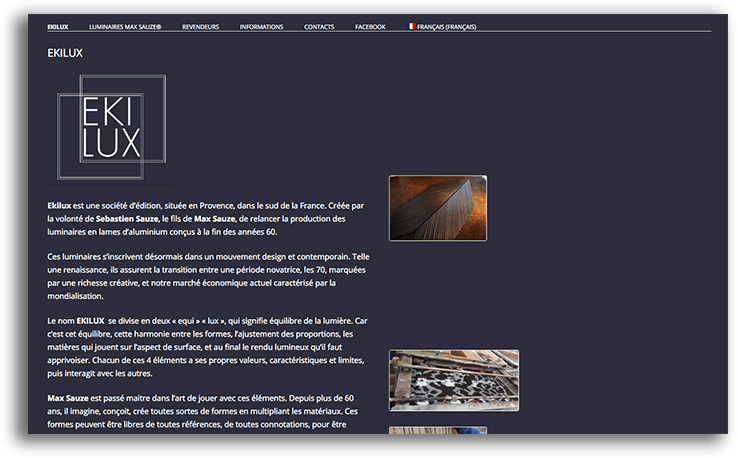
Task: Go to the Revendeurs page
Action: [x=200, y=27]
